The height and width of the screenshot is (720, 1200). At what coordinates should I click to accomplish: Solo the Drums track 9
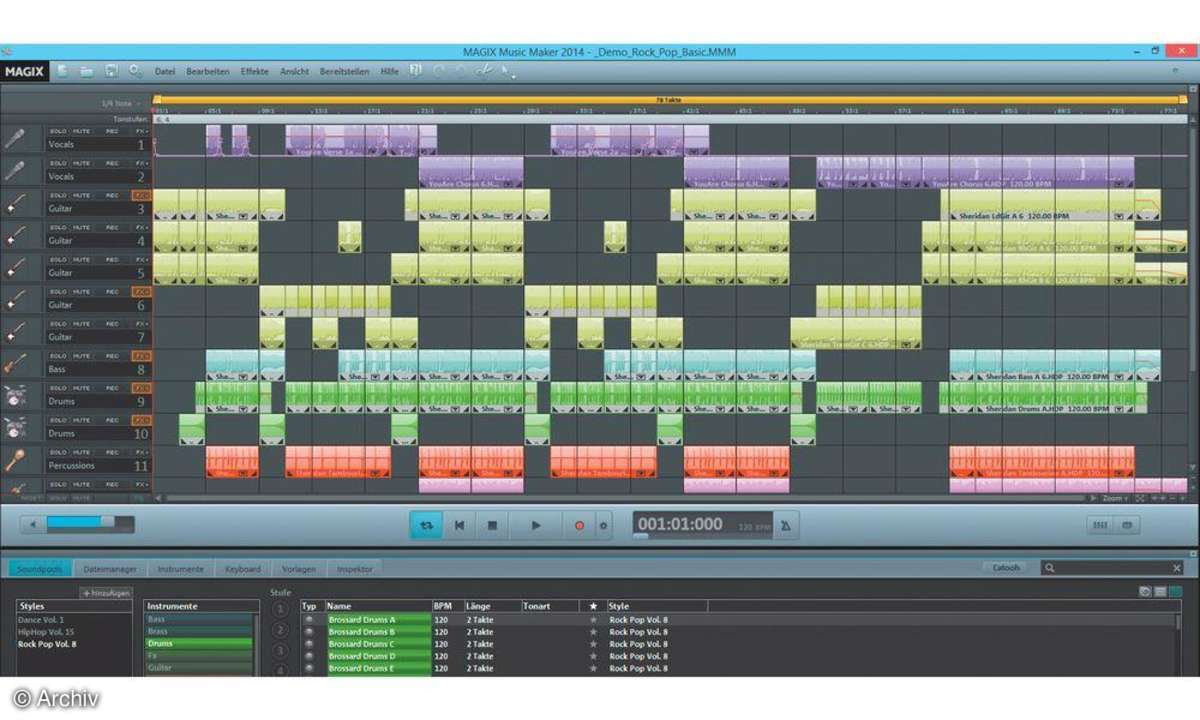point(59,388)
